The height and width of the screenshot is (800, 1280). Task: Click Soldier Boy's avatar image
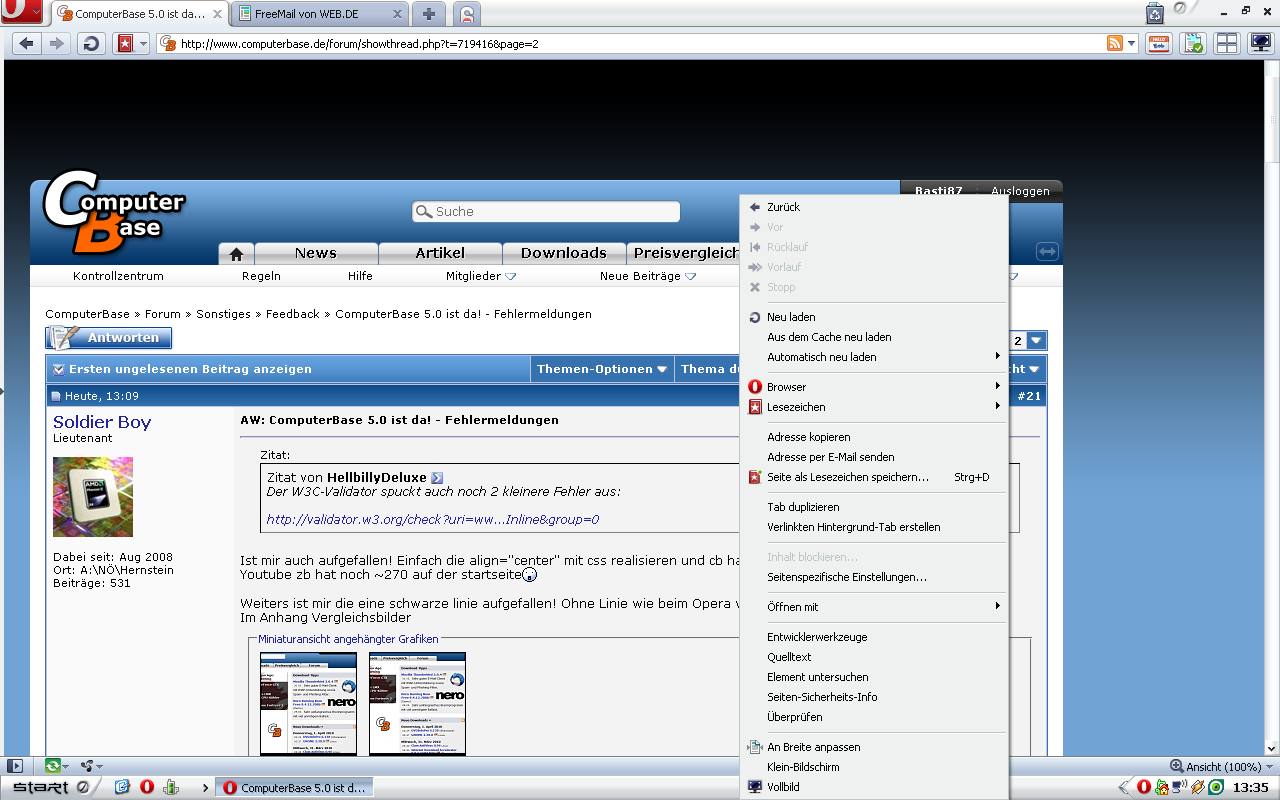point(93,497)
